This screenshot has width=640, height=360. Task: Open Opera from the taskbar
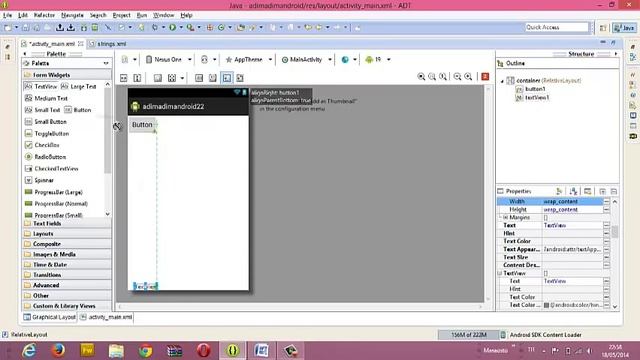click(x=203, y=351)
